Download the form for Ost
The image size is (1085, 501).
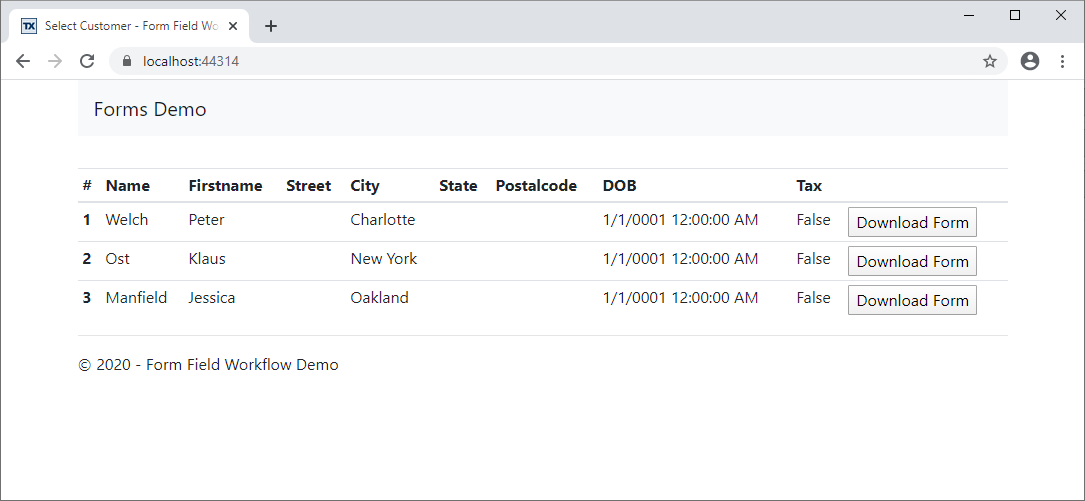pos(912,261)
